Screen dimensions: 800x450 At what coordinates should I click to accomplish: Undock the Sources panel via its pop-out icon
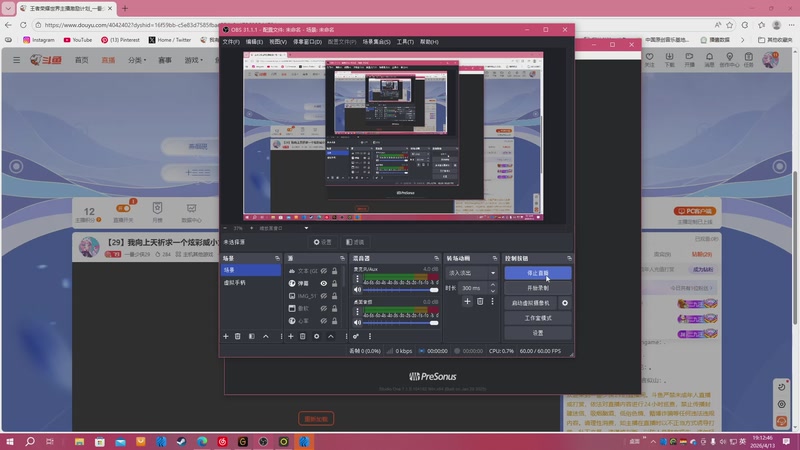(342, 259)
